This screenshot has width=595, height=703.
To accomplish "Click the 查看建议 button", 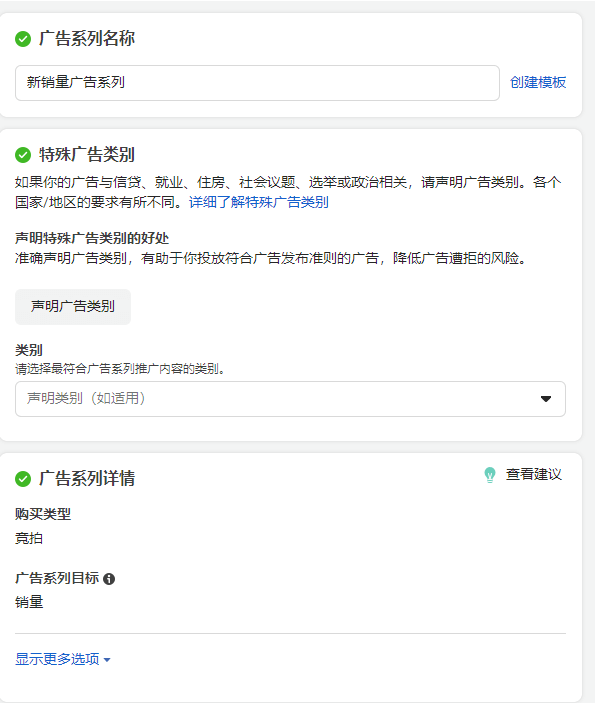I will click(x=523, y=475).
